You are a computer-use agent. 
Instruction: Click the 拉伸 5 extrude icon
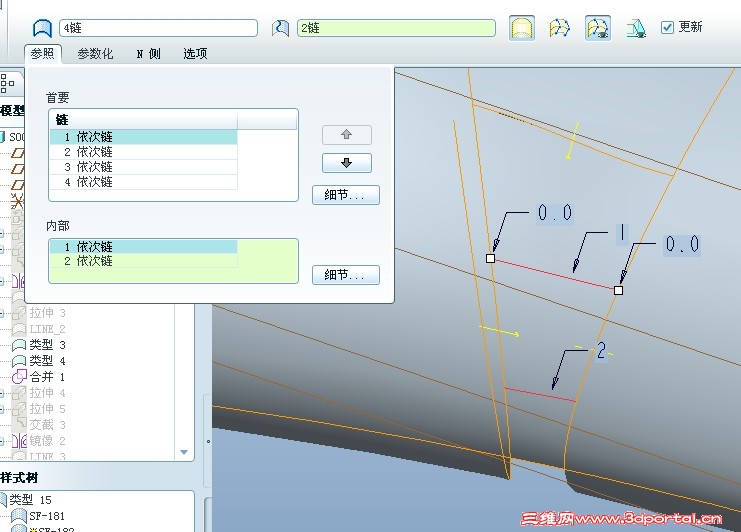click(x=19, y=409)
